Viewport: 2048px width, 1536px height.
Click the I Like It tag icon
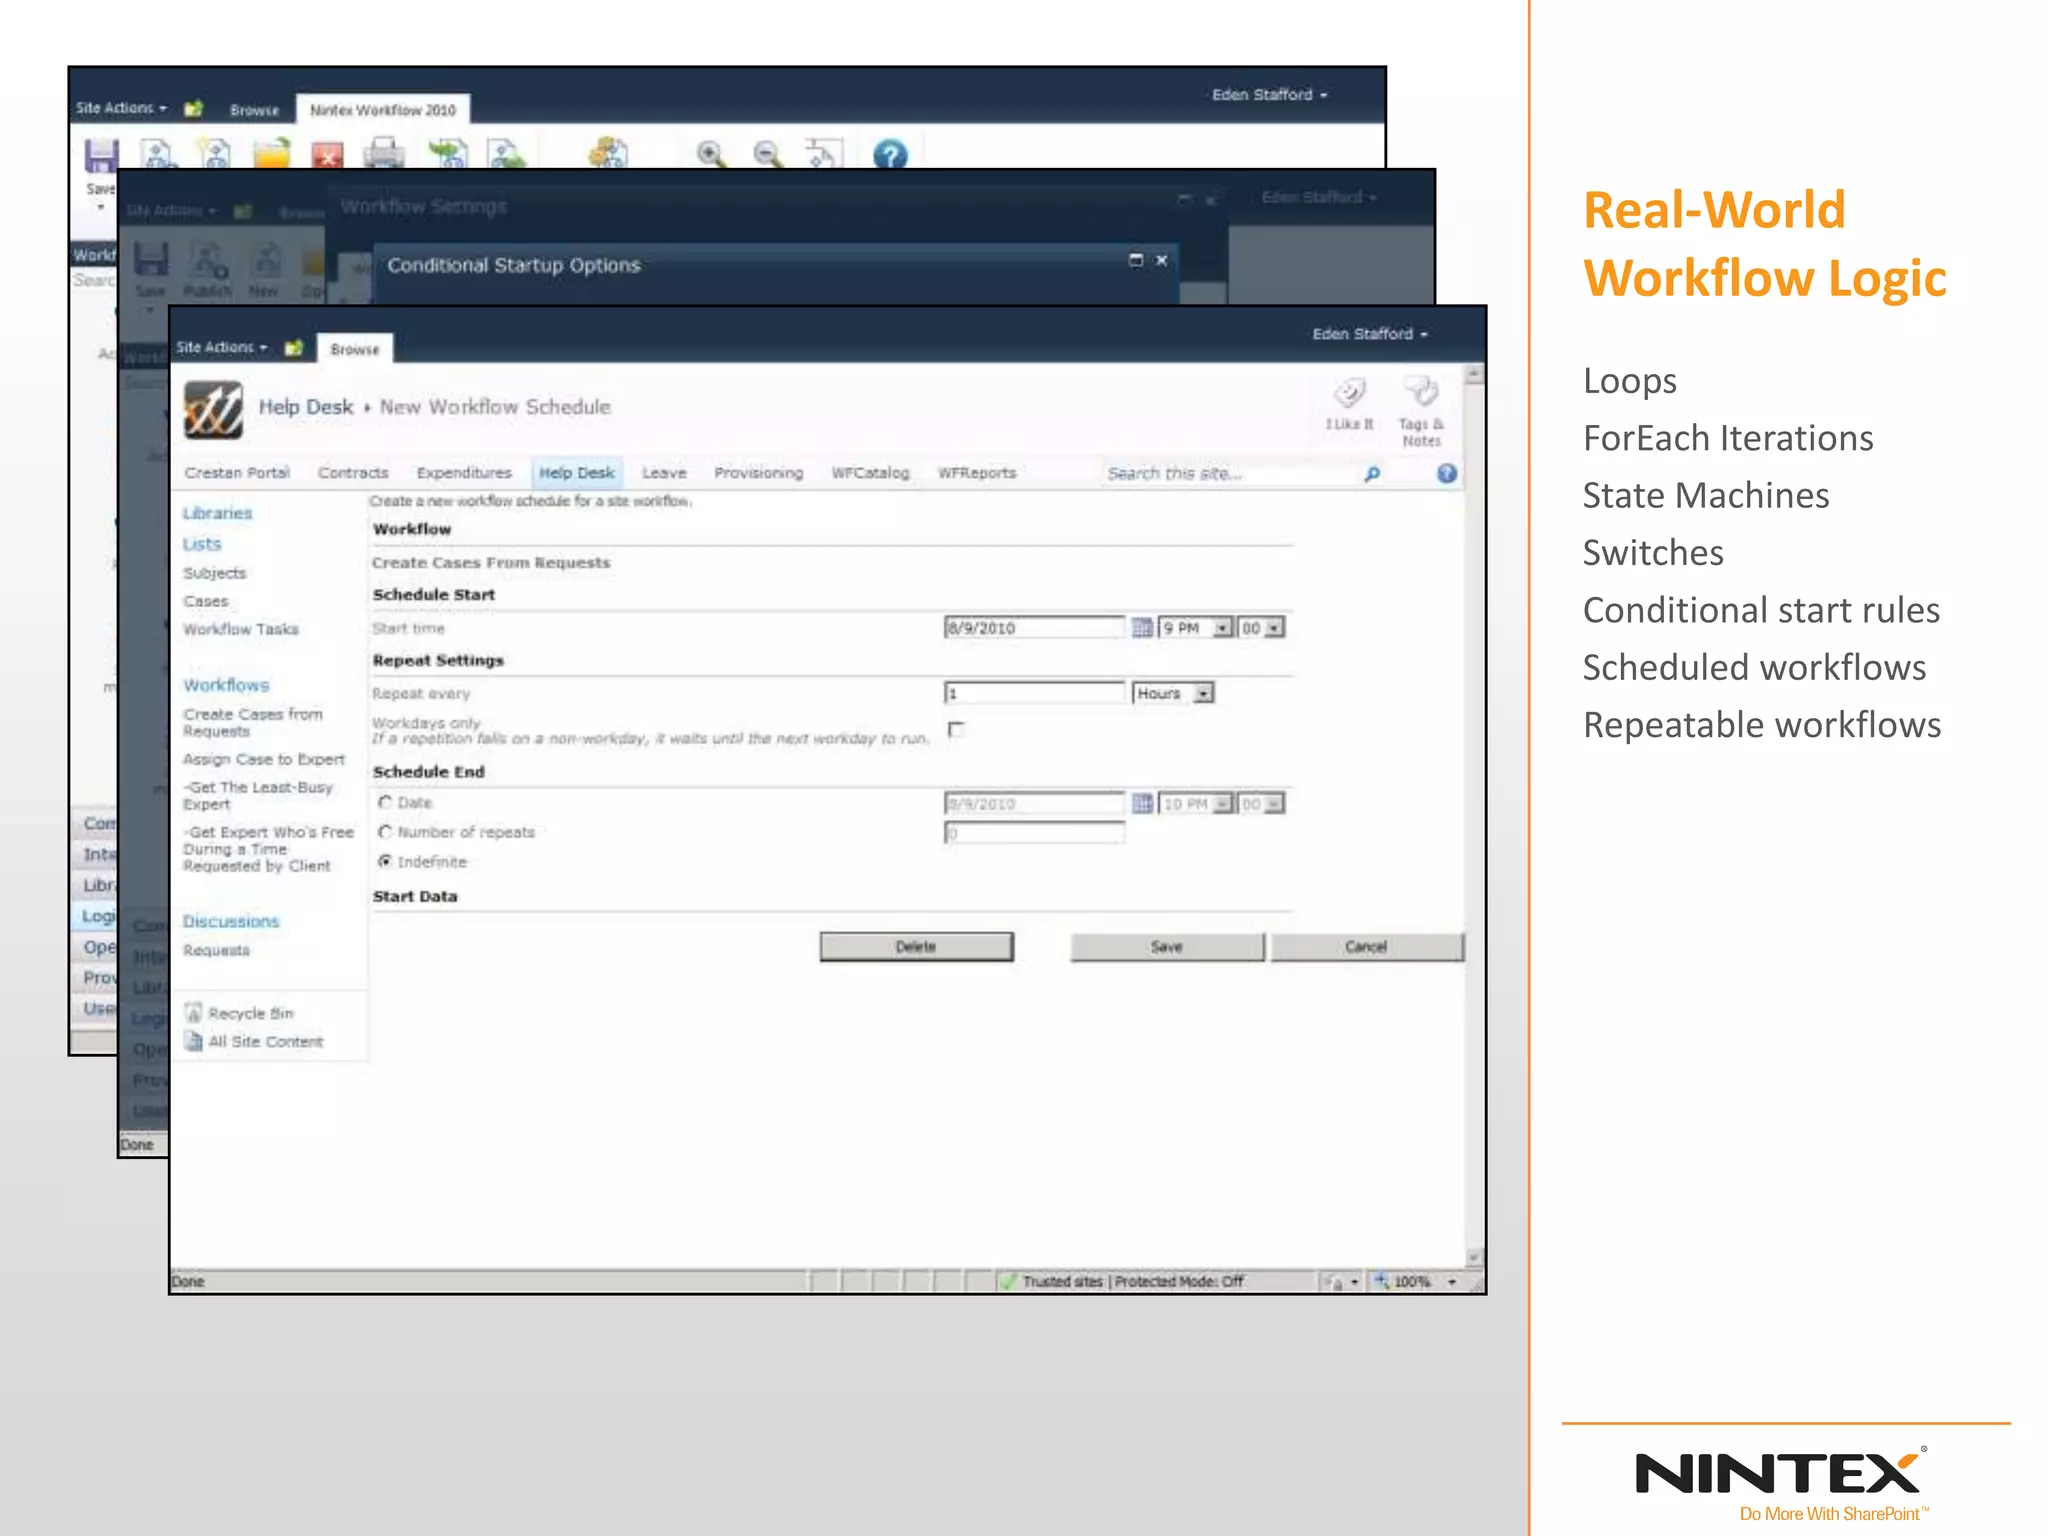1350,392
